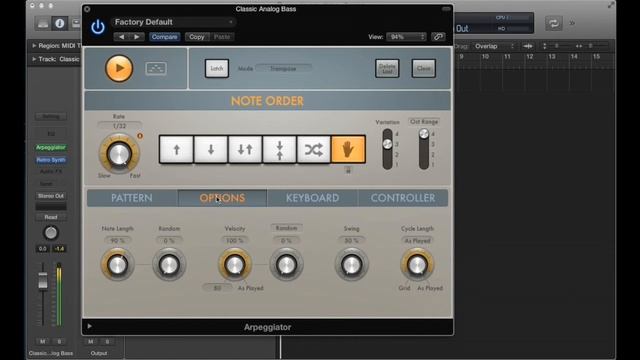Toggle cycle mode icon in Logic control bar

[x=553, y=23]
